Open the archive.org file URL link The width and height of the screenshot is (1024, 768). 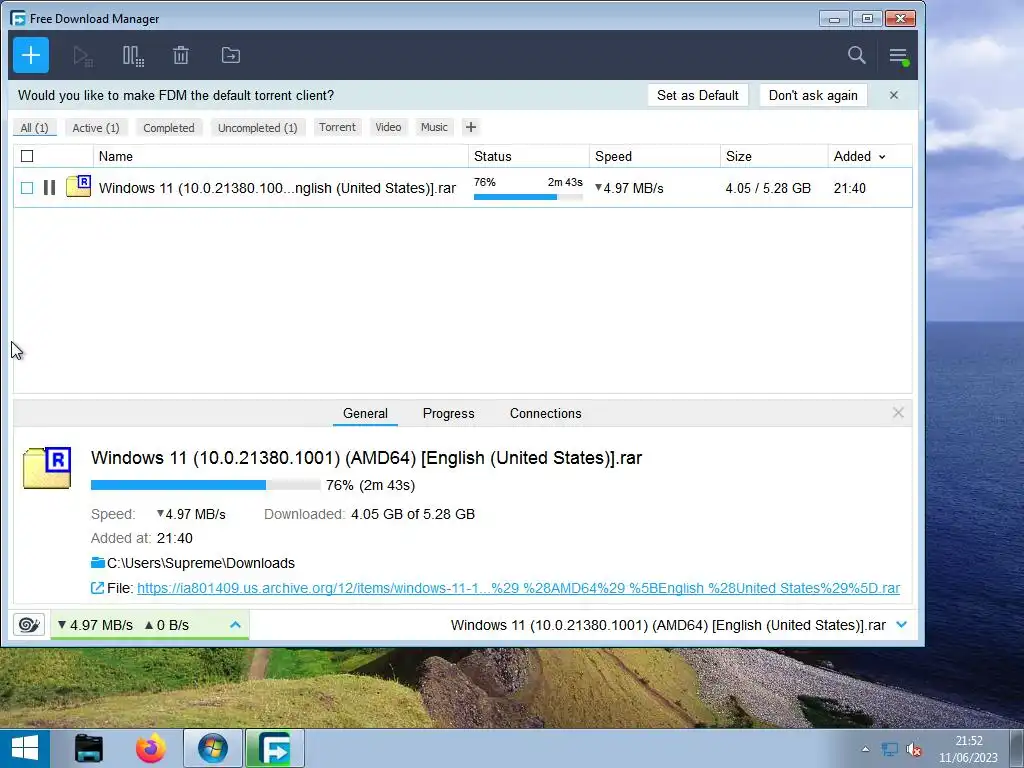[x=519, y=588]
